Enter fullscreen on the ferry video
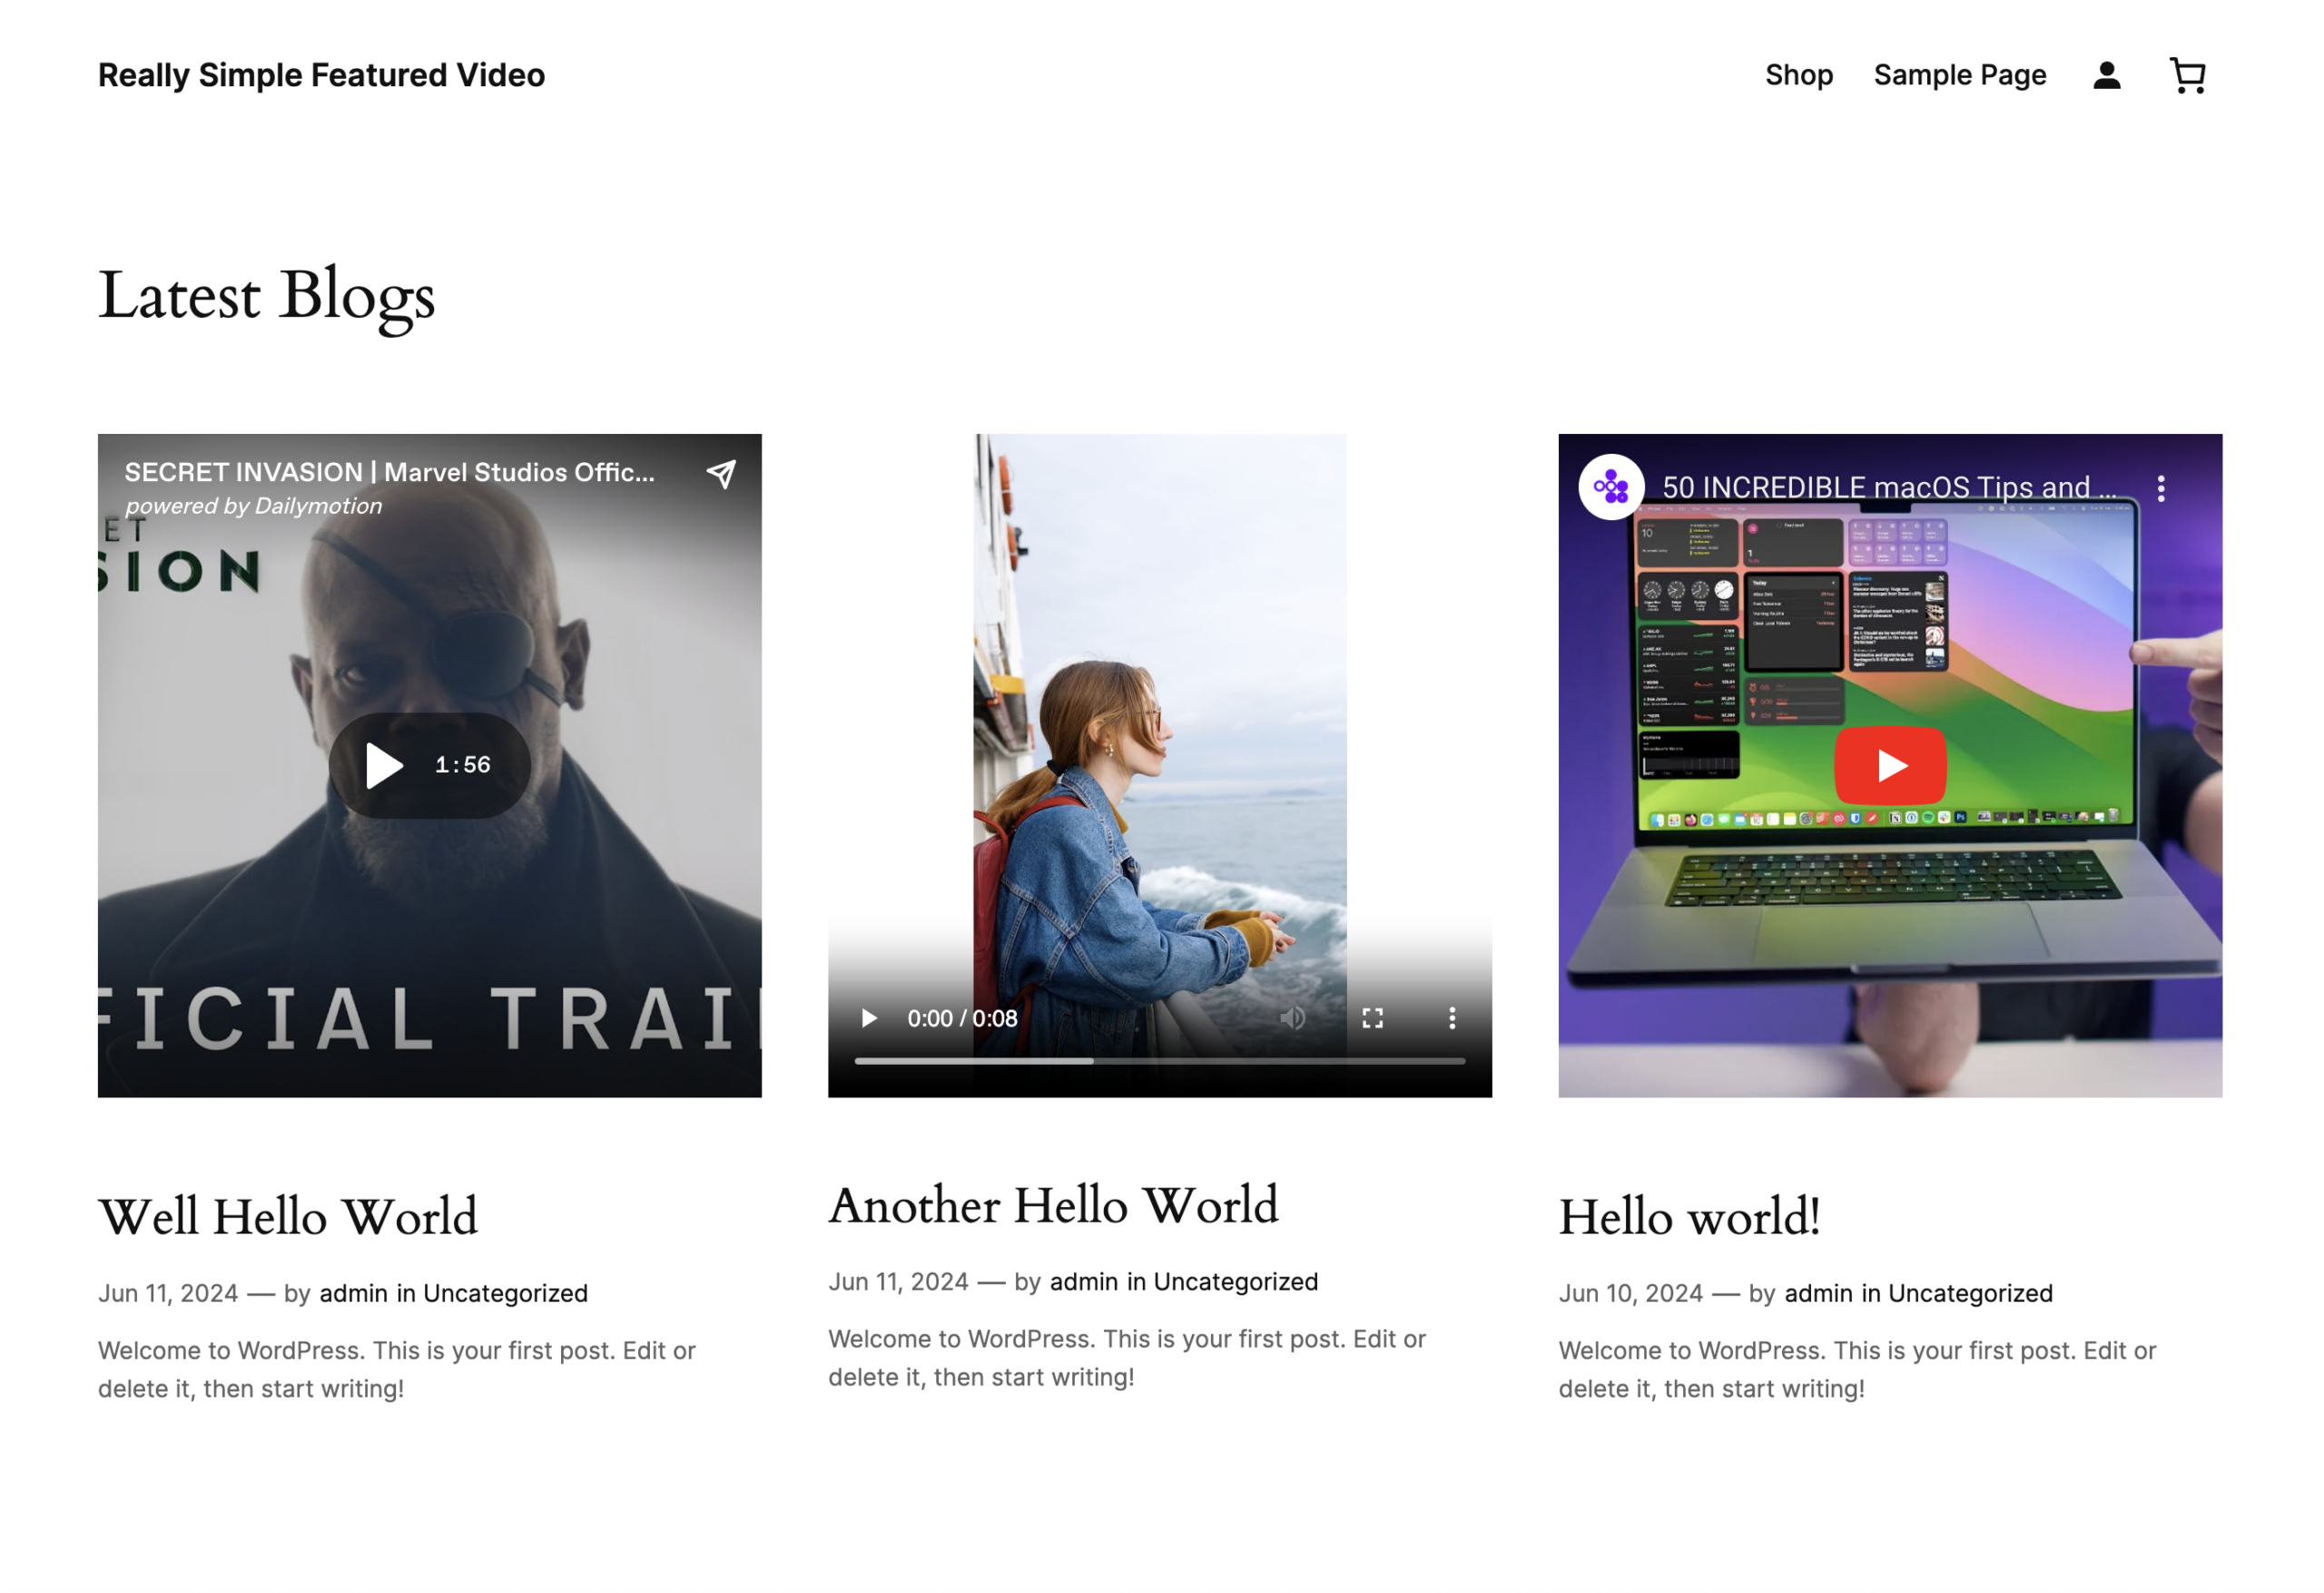 pyautogui.click(x=1372, y=1018)
